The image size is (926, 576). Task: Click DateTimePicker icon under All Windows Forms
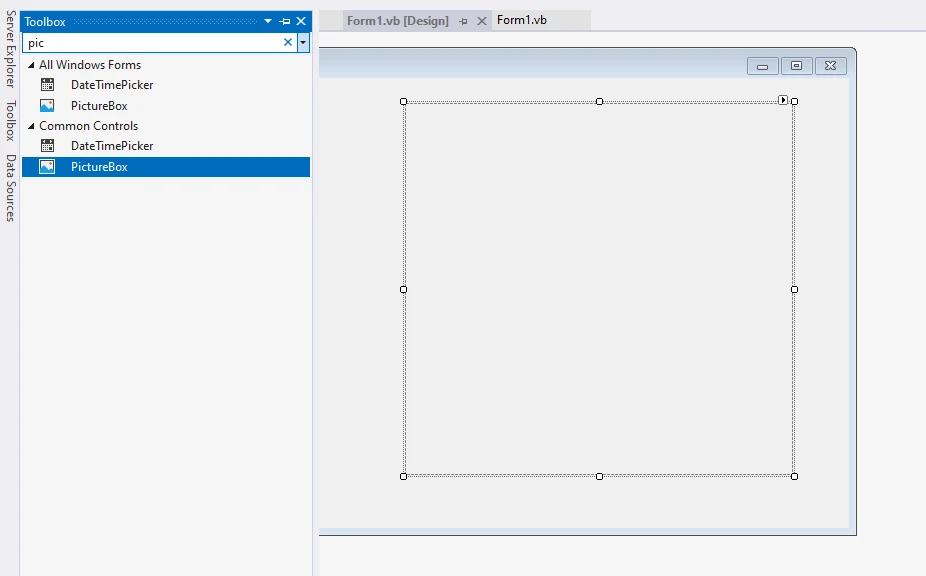pyautogui.click(x=47, y=85)
